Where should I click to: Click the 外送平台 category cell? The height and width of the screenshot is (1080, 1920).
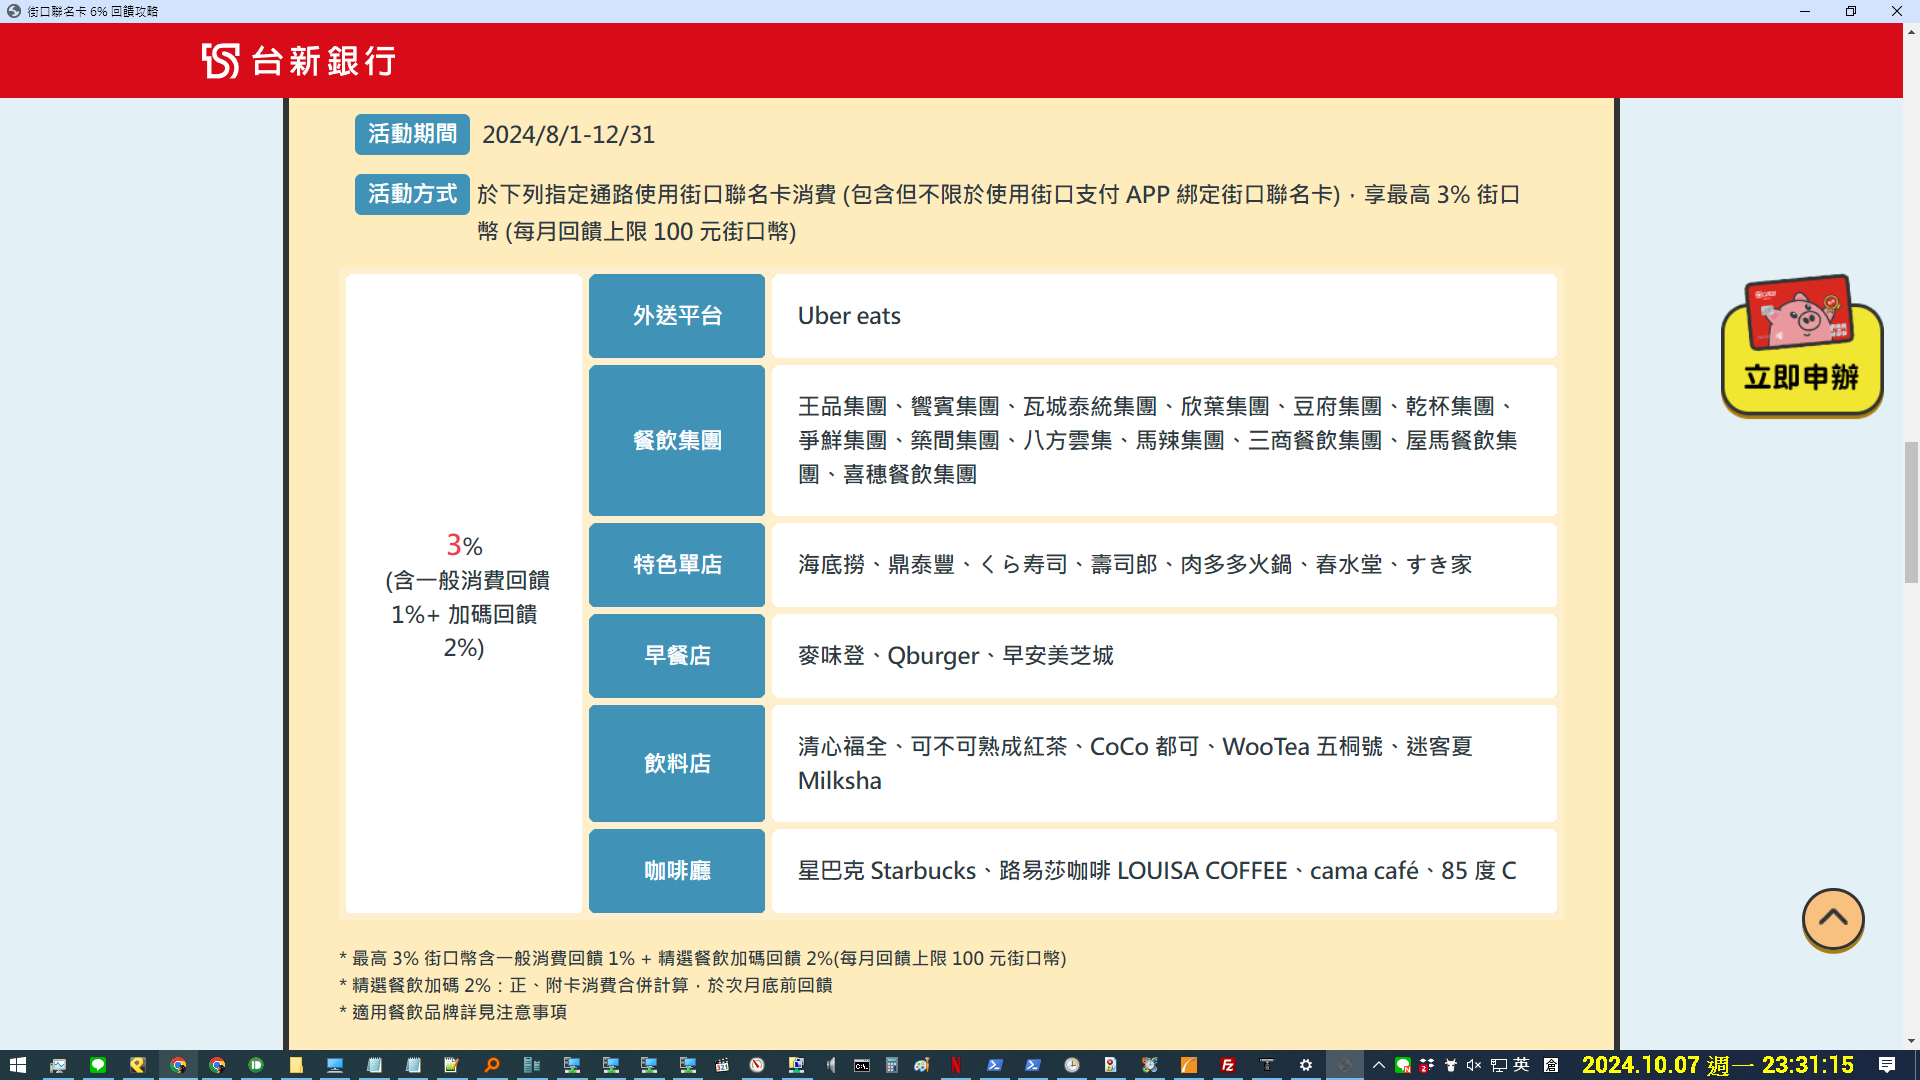pyautogui.click(x=677, y=316)
